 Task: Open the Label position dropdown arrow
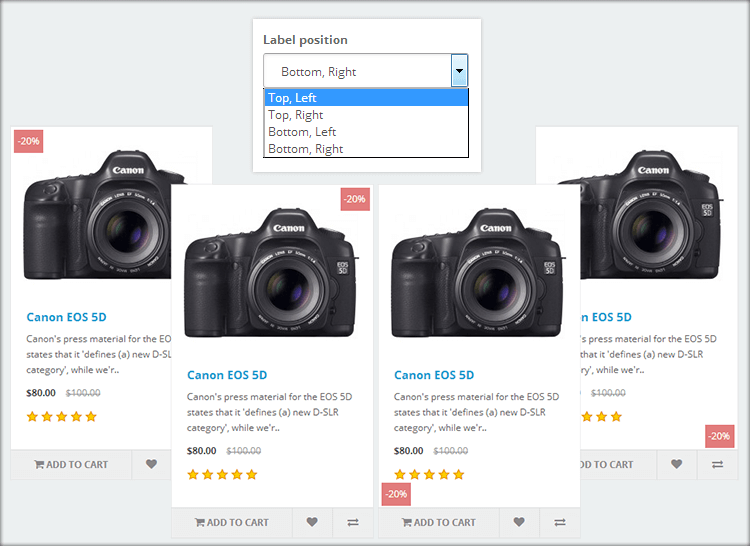[459, 71]
